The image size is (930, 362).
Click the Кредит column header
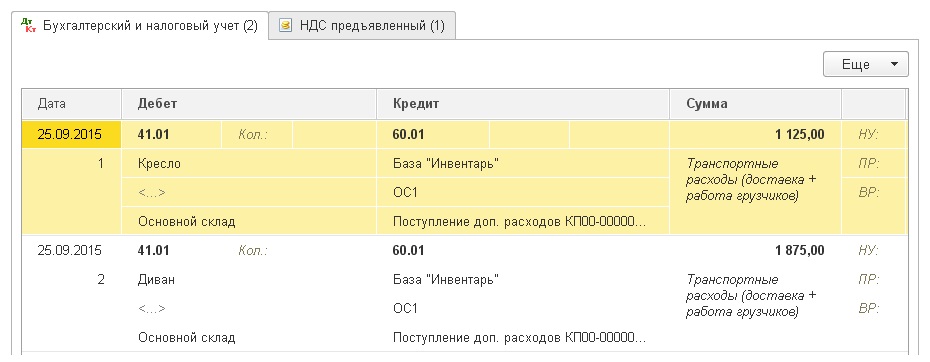[523, 104]
